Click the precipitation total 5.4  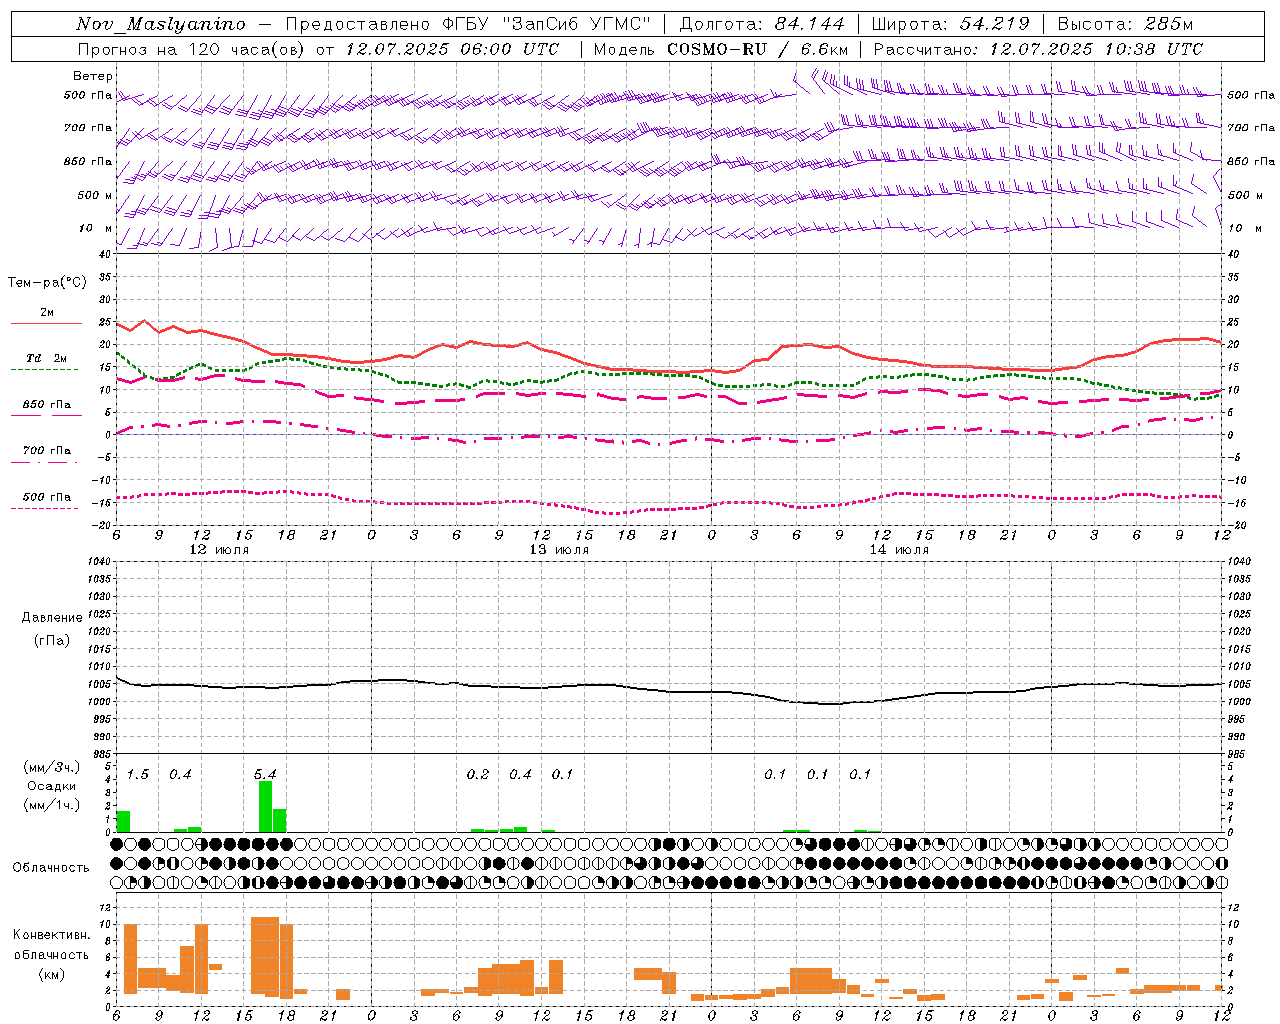pos(265,774)
